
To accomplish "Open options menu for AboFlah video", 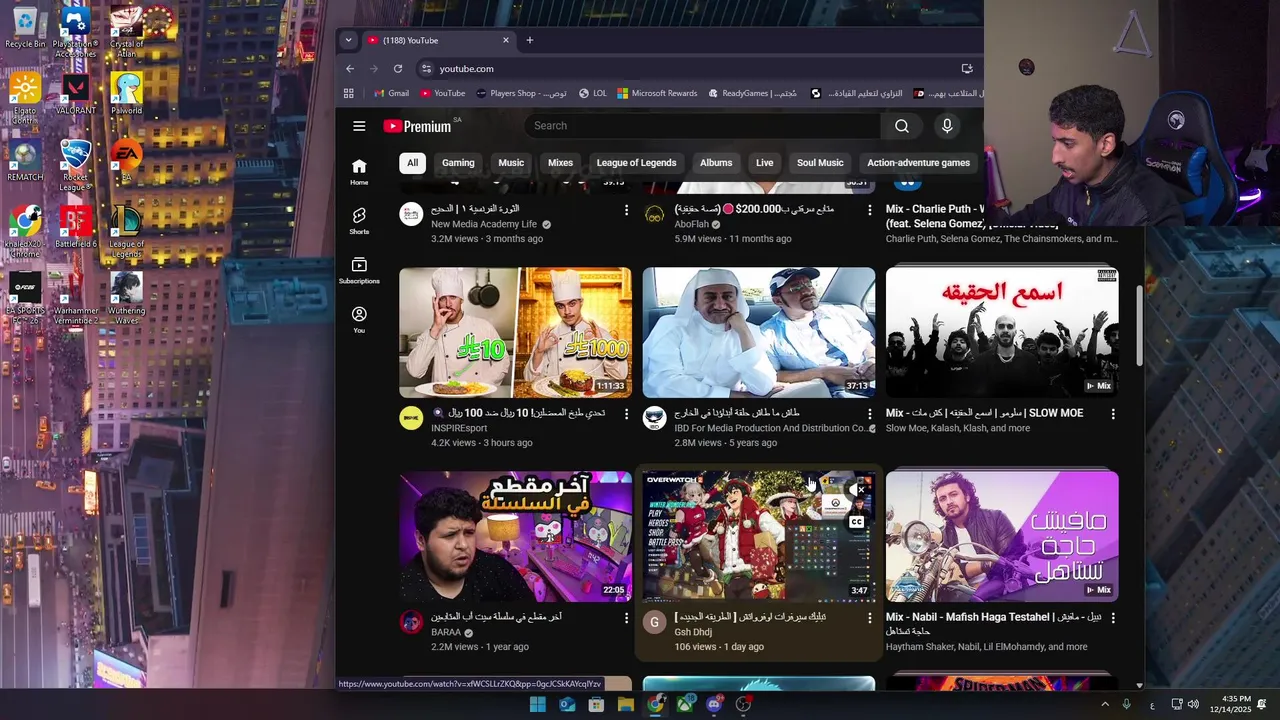I will click(x=869, y=210).
